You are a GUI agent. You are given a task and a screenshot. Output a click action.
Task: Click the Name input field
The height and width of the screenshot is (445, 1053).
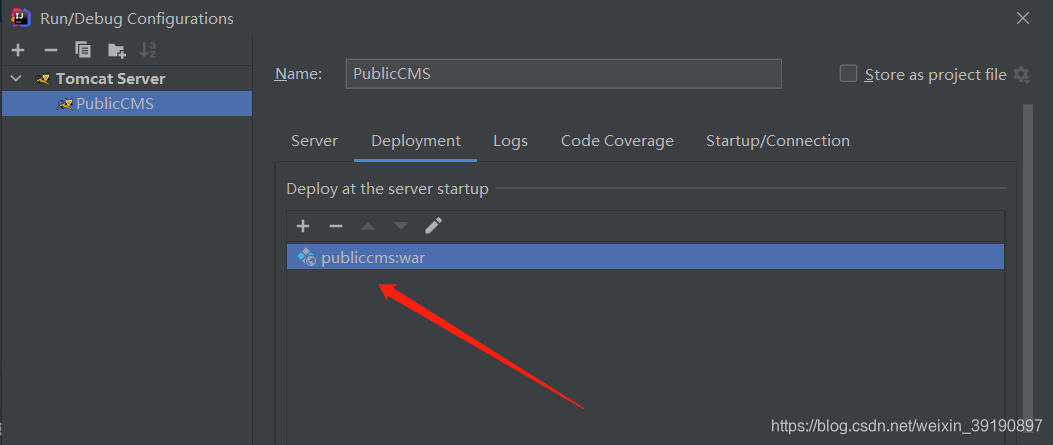click(x=563, y=74)
